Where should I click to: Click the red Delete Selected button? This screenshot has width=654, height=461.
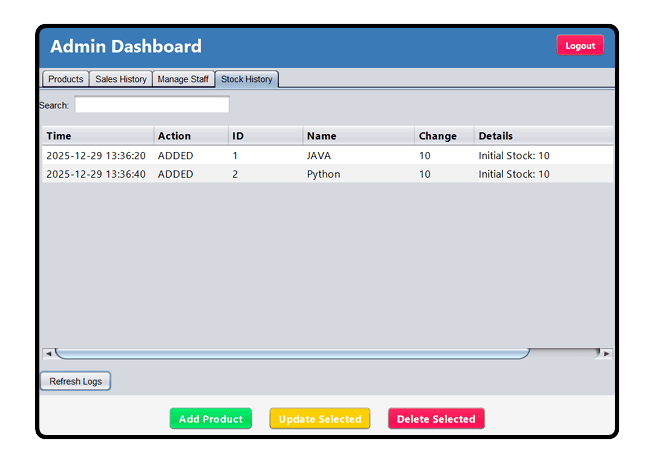point(436,419)
